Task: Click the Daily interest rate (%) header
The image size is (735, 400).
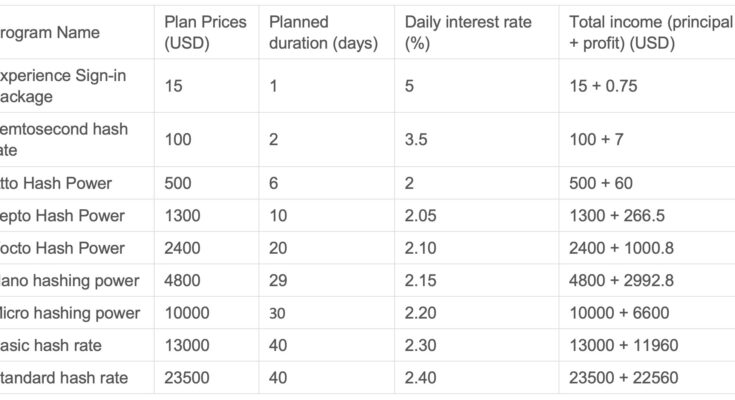Action: (x=468, y=32)
